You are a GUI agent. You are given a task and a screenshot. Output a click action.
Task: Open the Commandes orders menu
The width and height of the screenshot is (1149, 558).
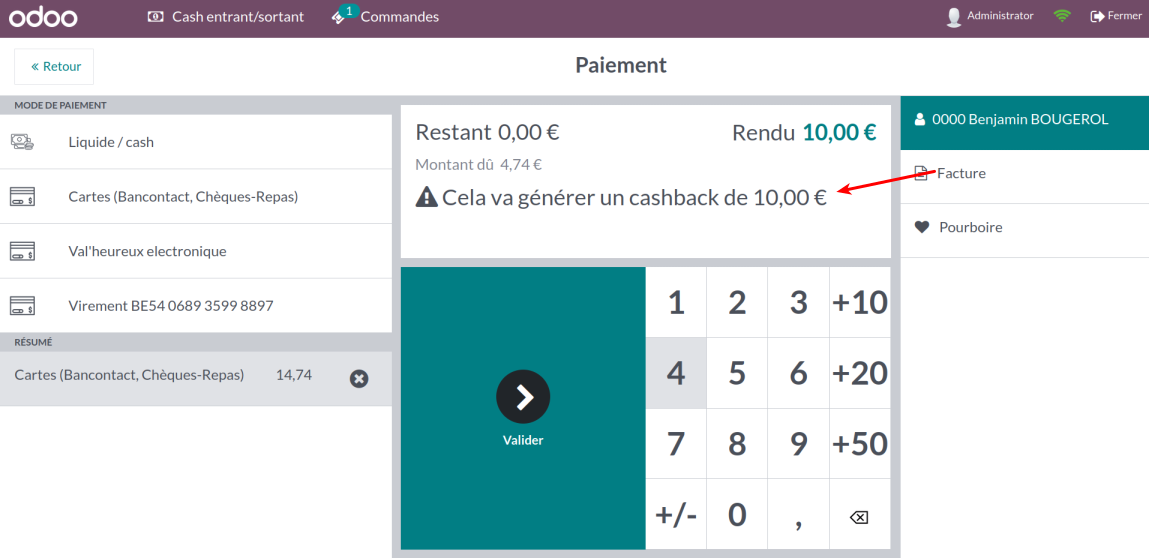pyautogui.click(x=385, y=15)
